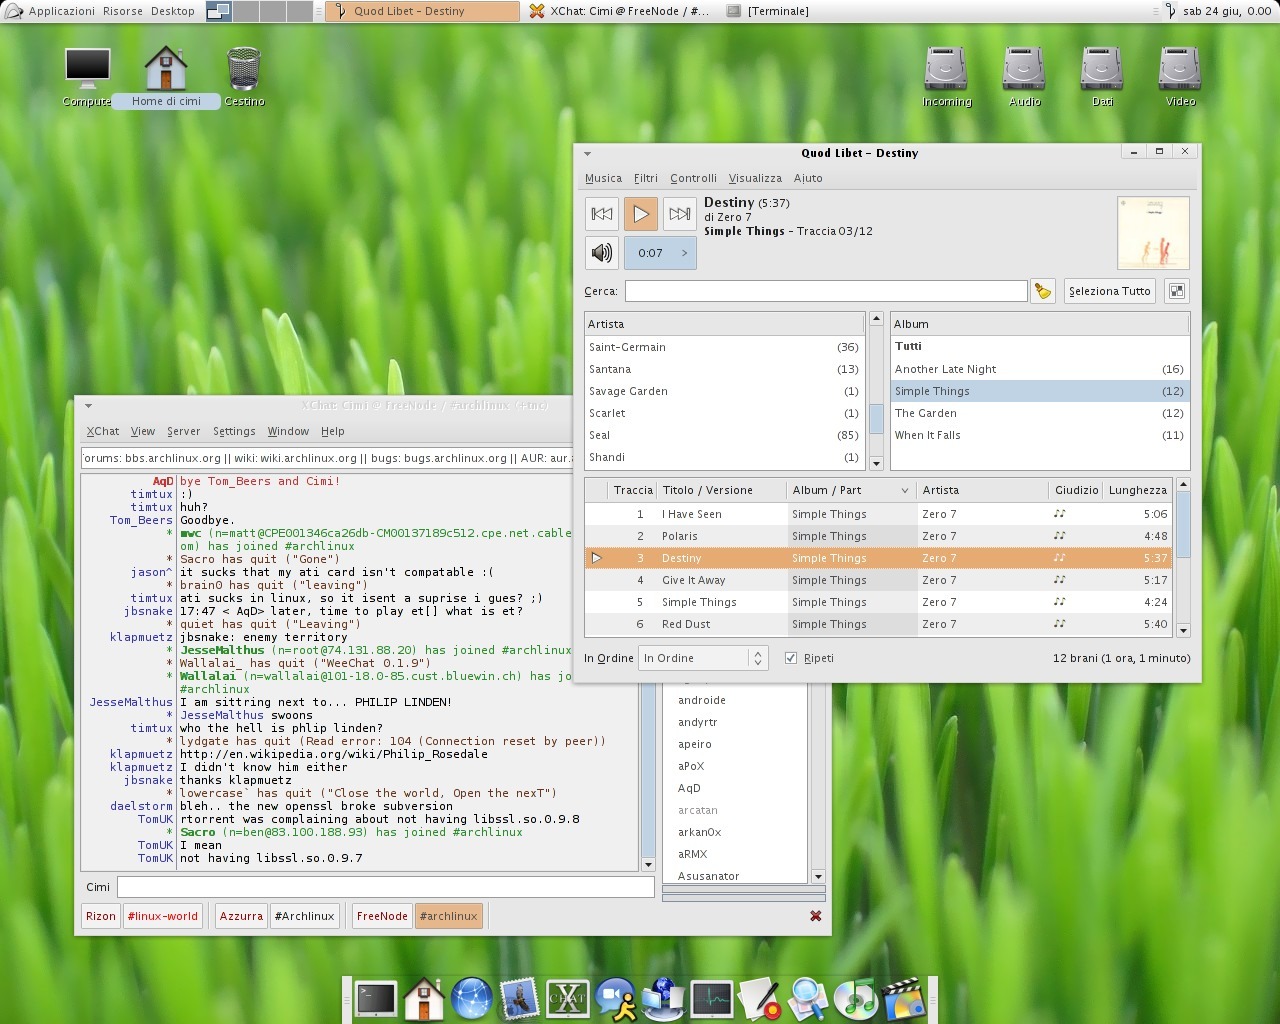
Task: Click XChat chat scrollbar down arrow
Action: [647, 865]
